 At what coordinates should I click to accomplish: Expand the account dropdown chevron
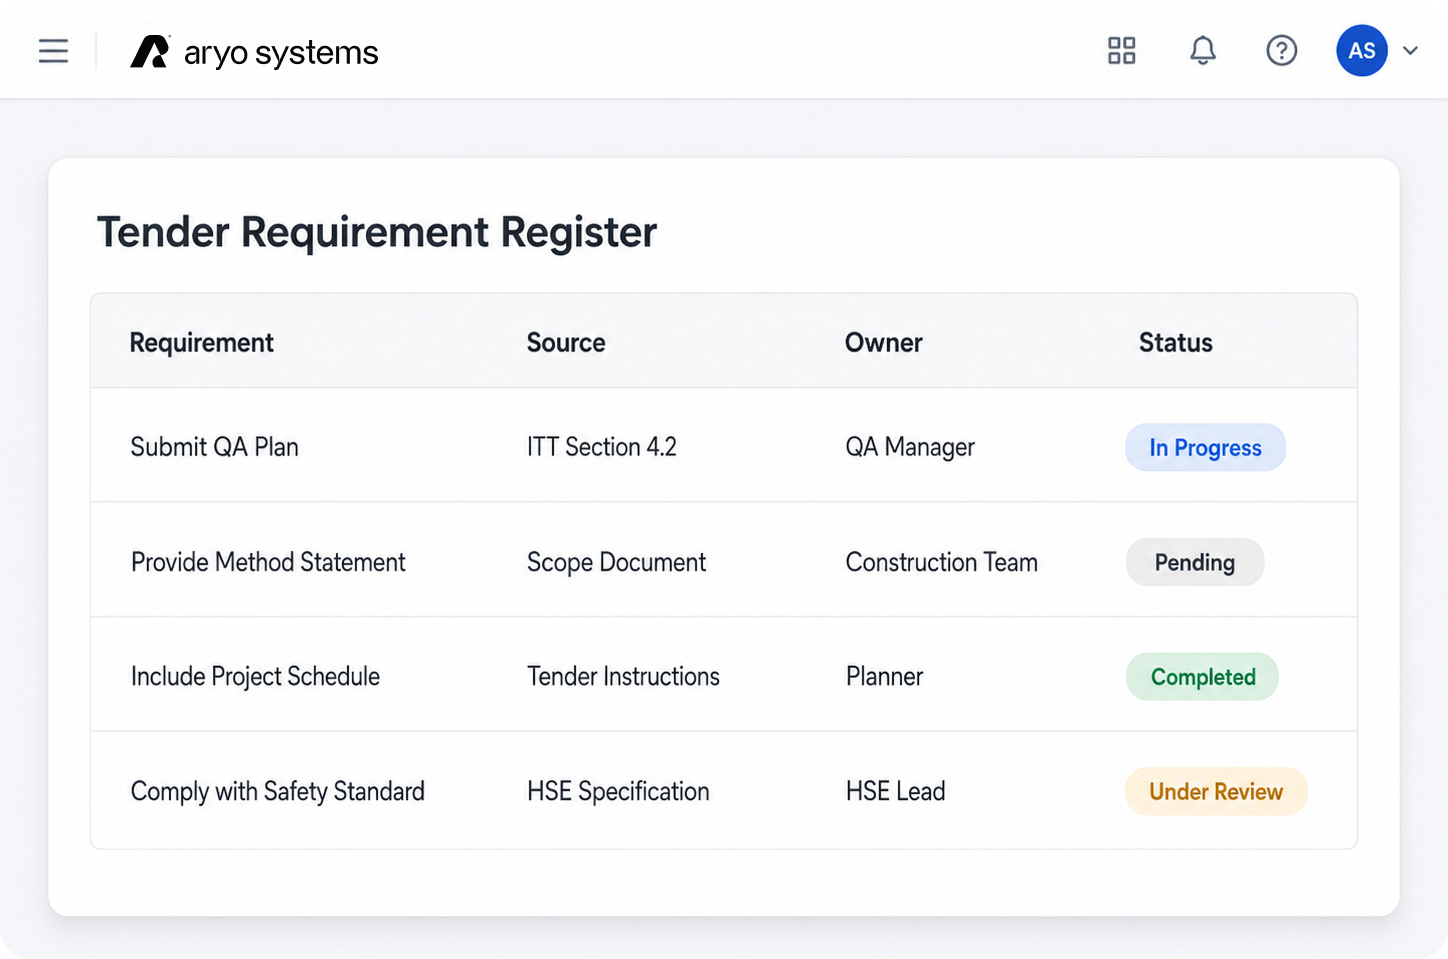[1411, 51]
